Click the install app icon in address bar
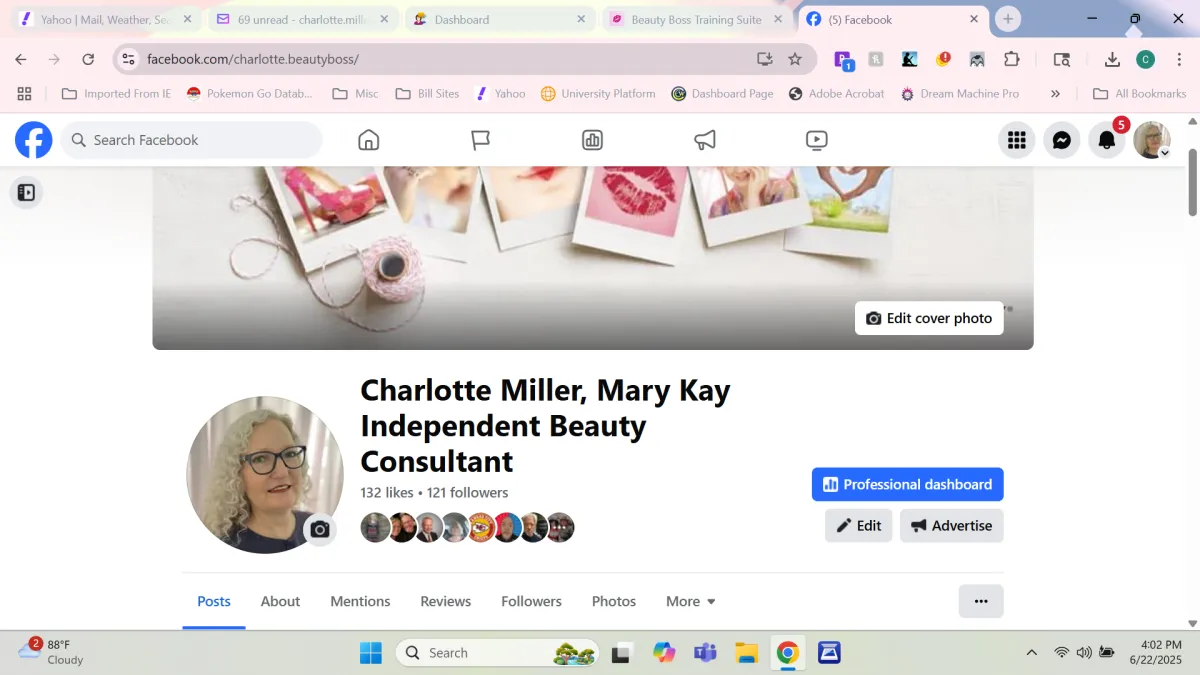The height and width of the screenshot is (675, 1200). [x=765, y=59]
